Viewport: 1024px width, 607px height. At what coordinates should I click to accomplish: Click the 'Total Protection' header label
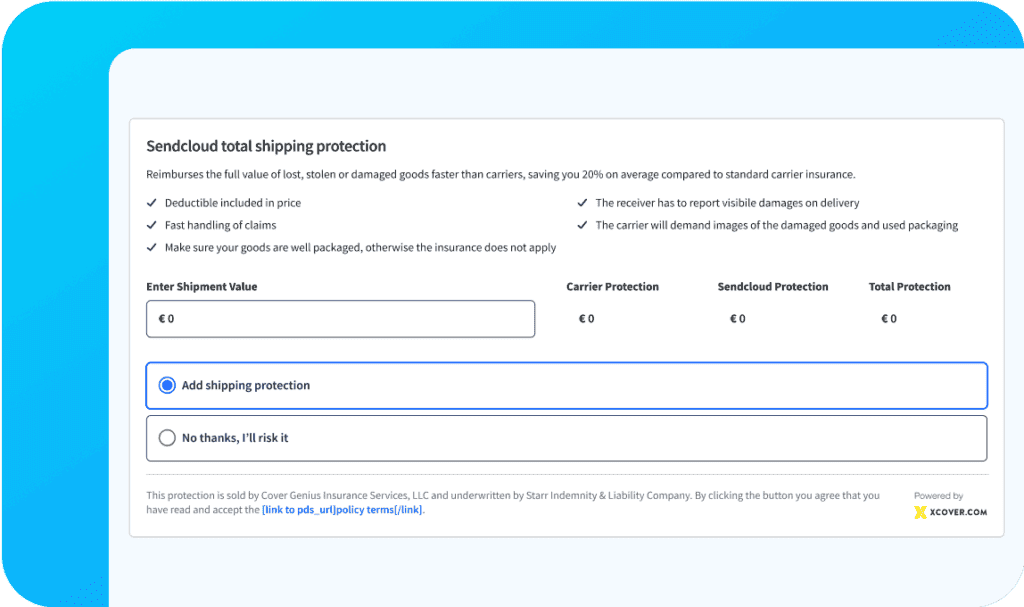tap(909, 287)
